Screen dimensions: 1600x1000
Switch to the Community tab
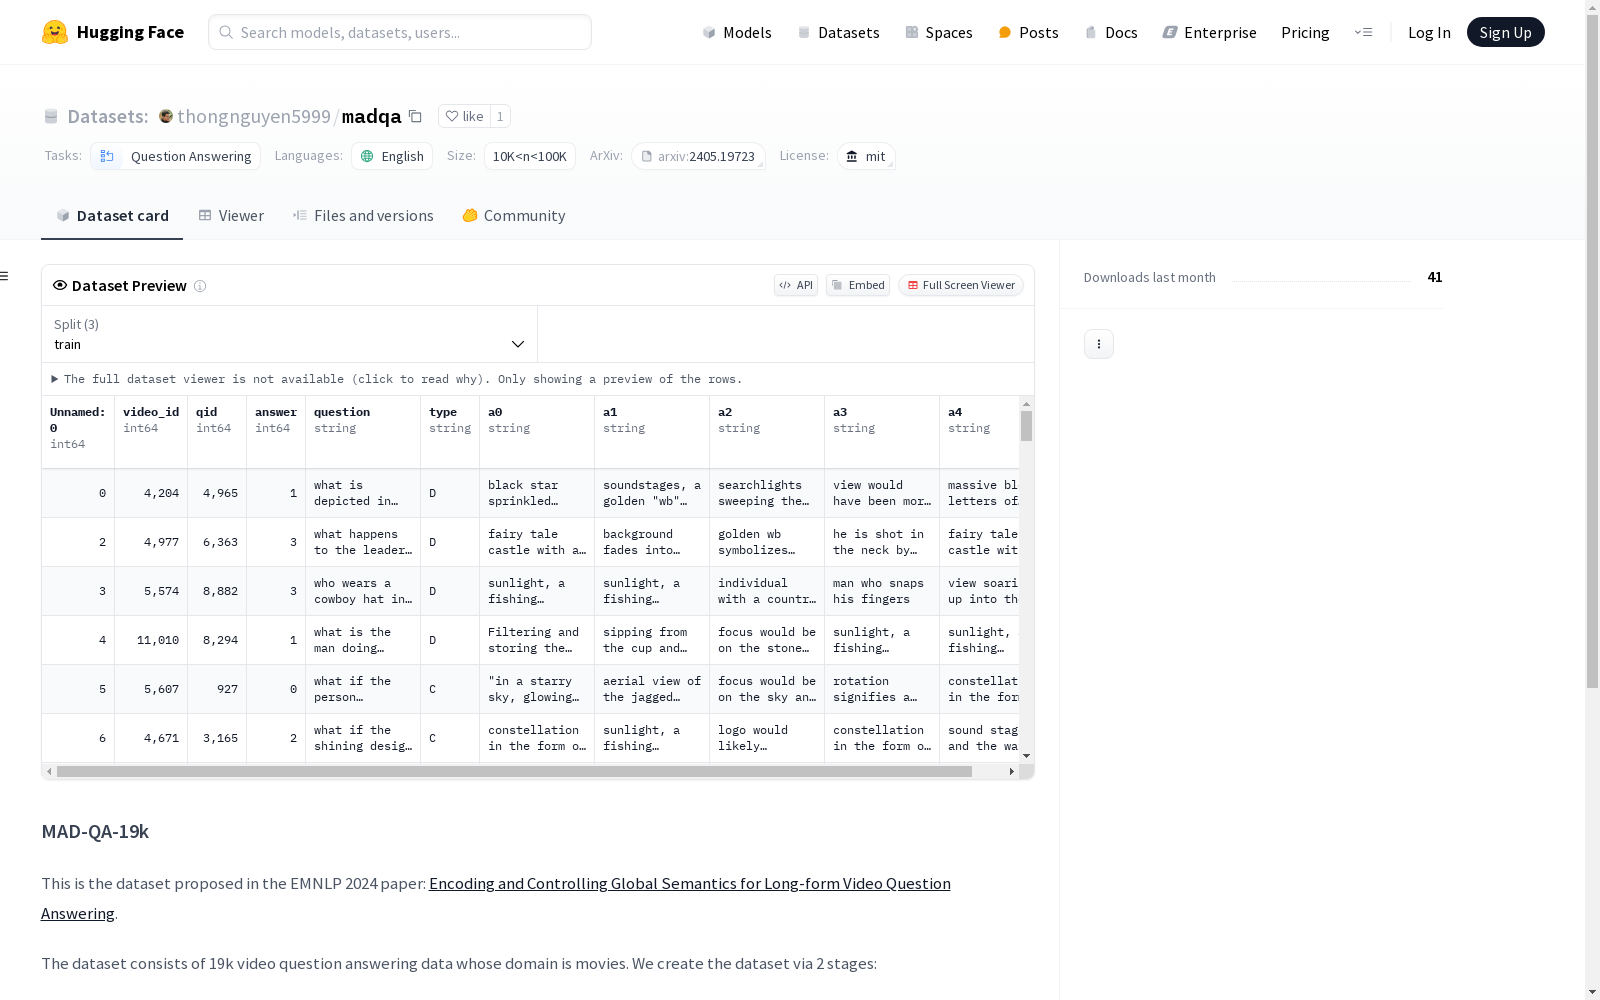(514, 216)
